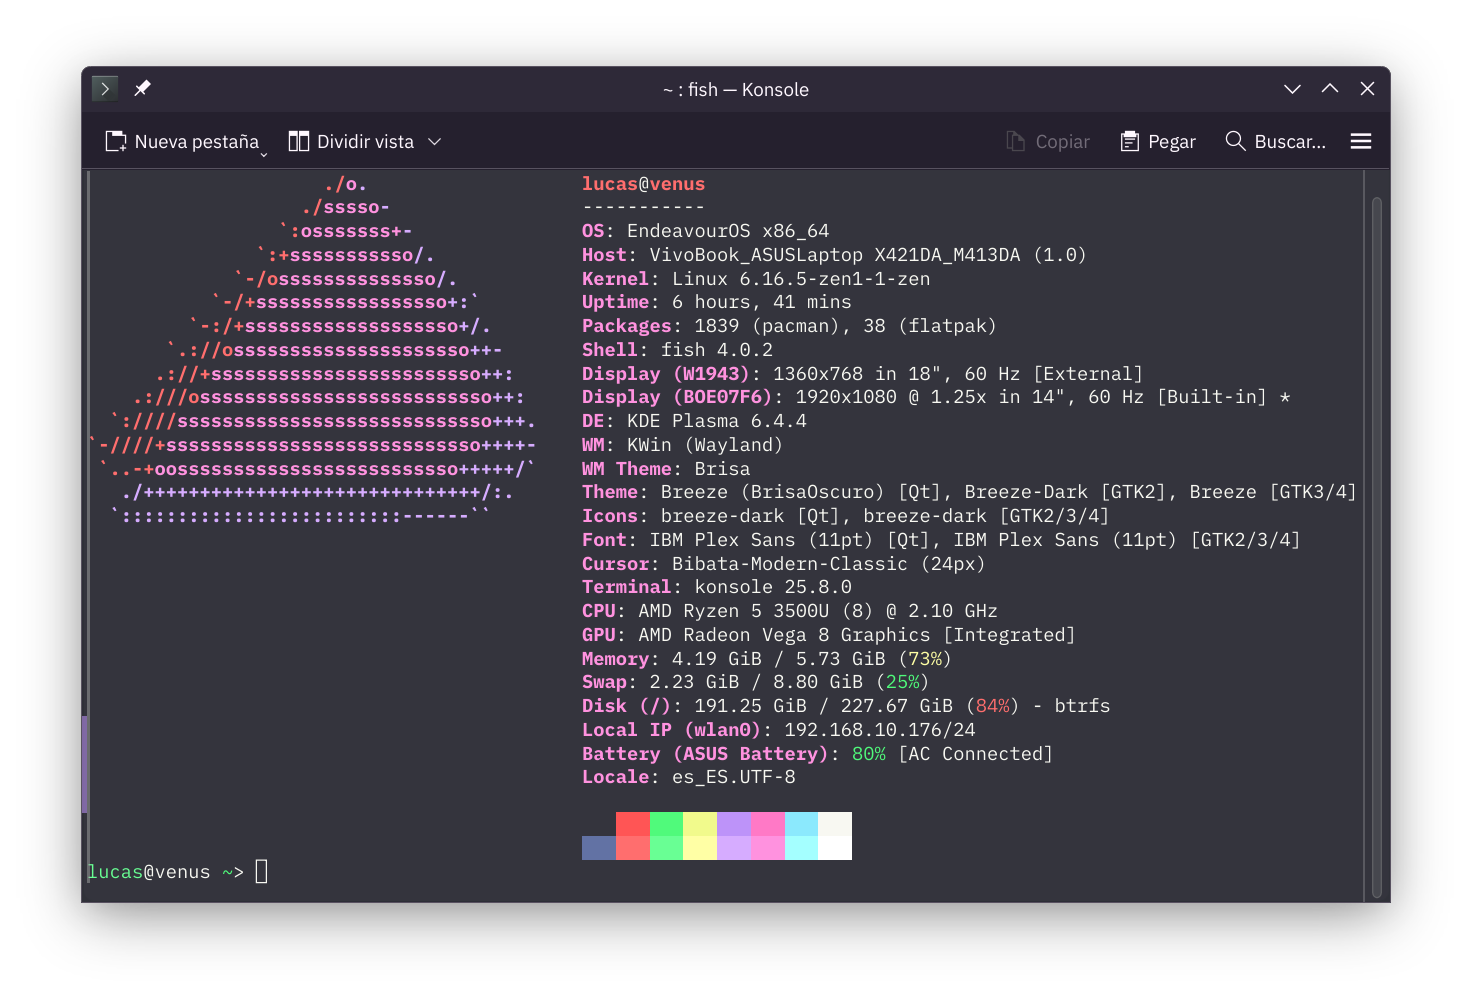Click the Host VivoBook_ASUSLaptop line

(x=834, y=255)
